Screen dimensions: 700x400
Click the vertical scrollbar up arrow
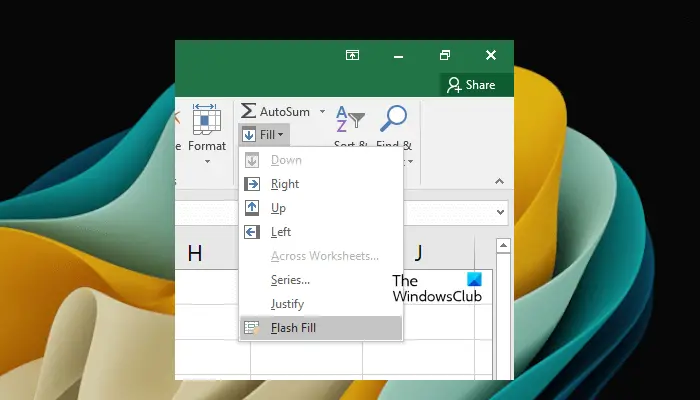[503, 246]
